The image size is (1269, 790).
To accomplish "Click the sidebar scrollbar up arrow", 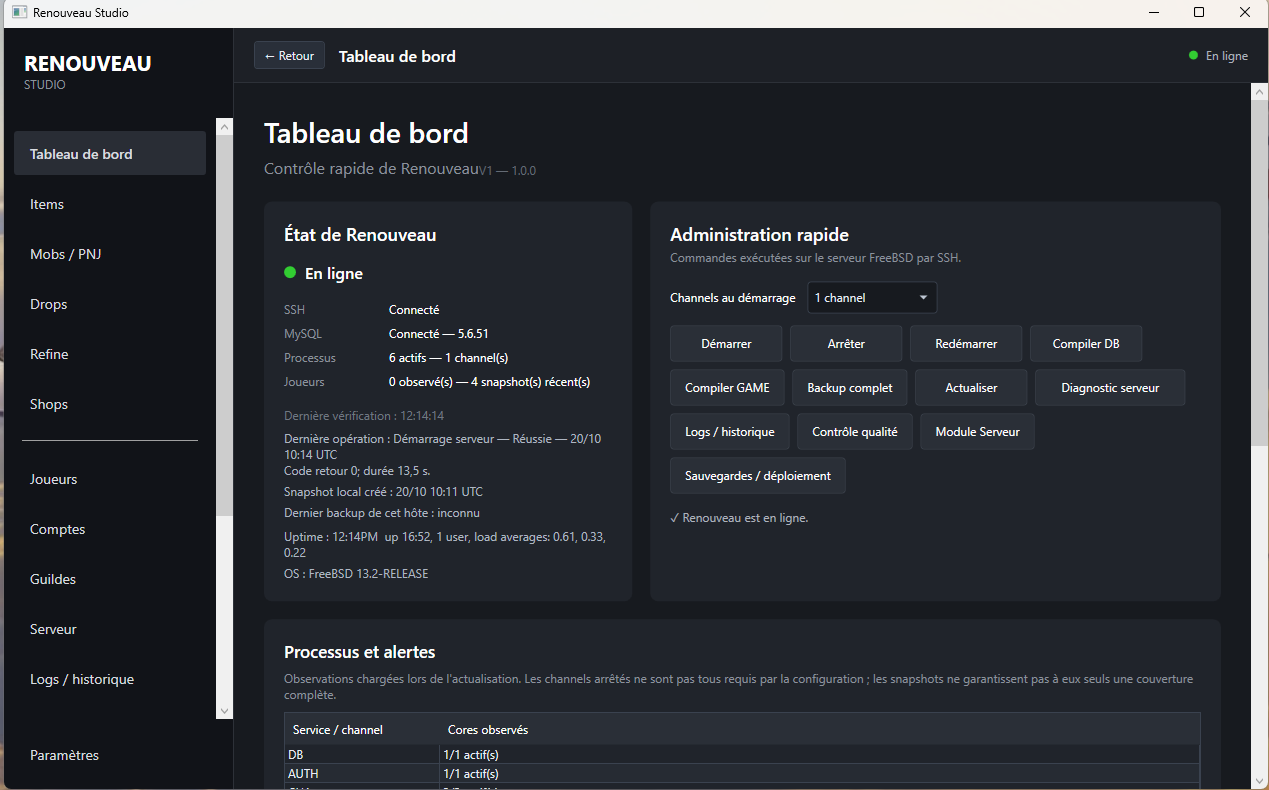I will point(225,127).
